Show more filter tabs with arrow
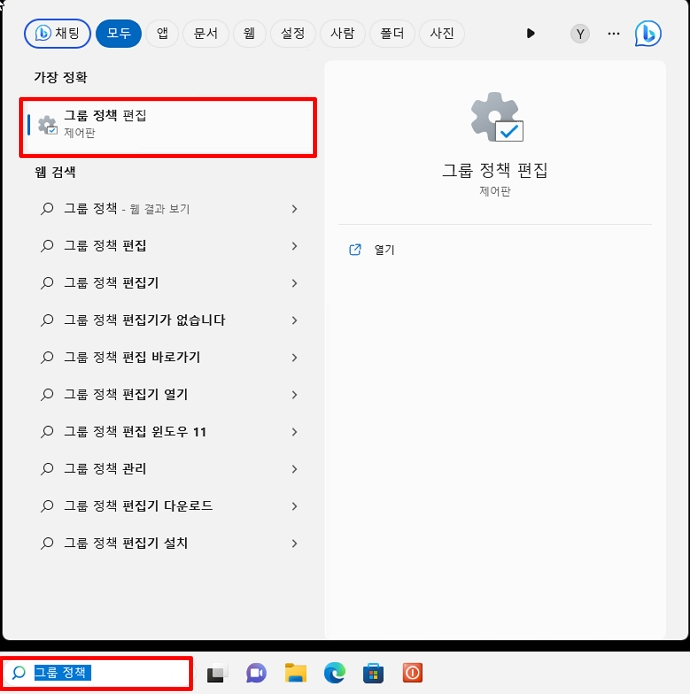Image resolution: width=690 pixels, height=694 pixels. (531, 34)
